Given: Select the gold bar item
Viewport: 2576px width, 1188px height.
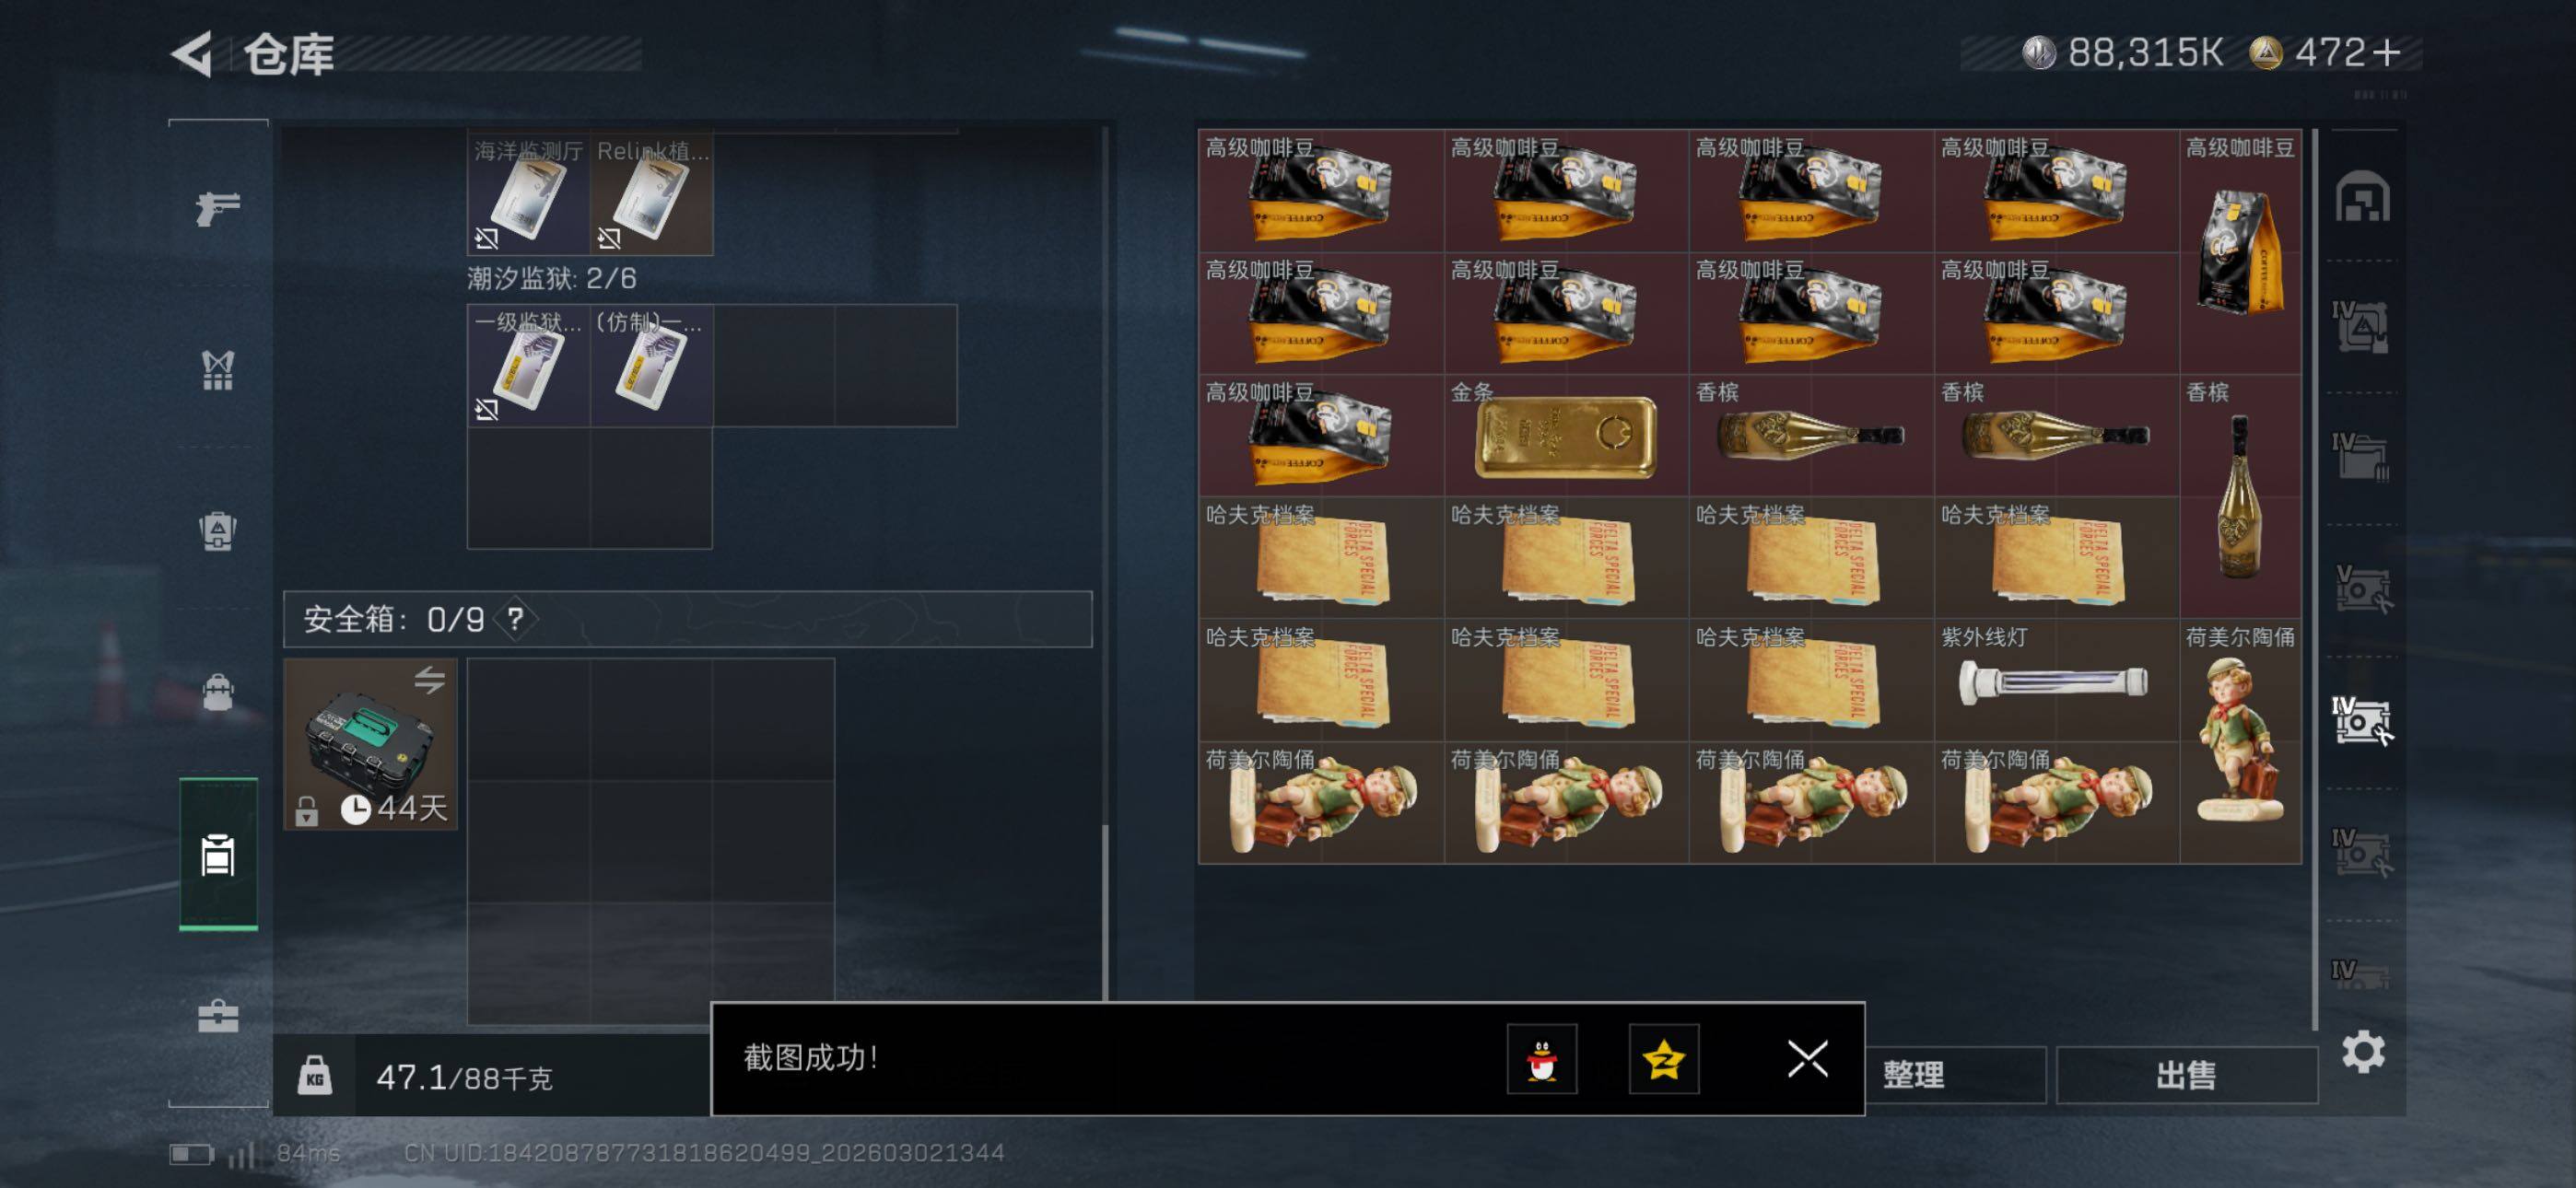Looking at the screenshot, I should coord(1566,436).
